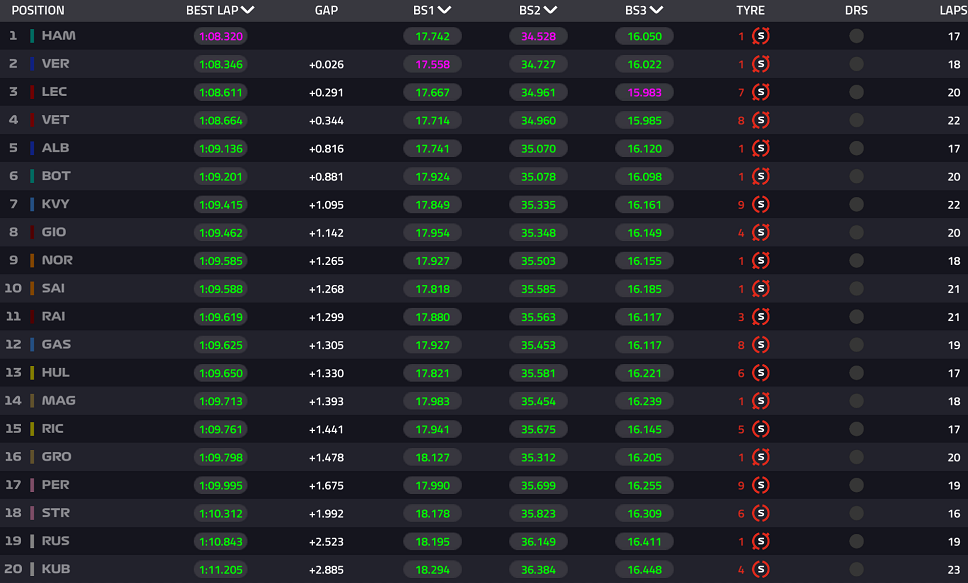Click the DRS indicator for RUS

(856, 541)
